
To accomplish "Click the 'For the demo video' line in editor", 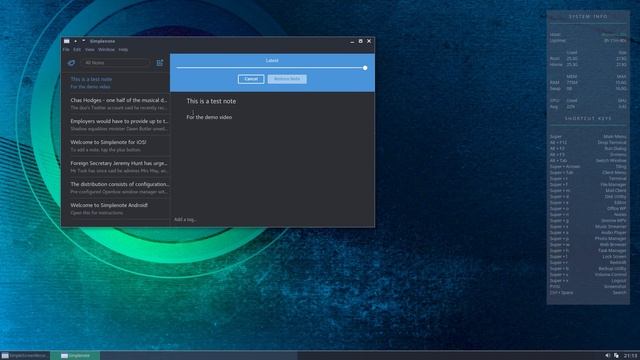I will [209, 117].
